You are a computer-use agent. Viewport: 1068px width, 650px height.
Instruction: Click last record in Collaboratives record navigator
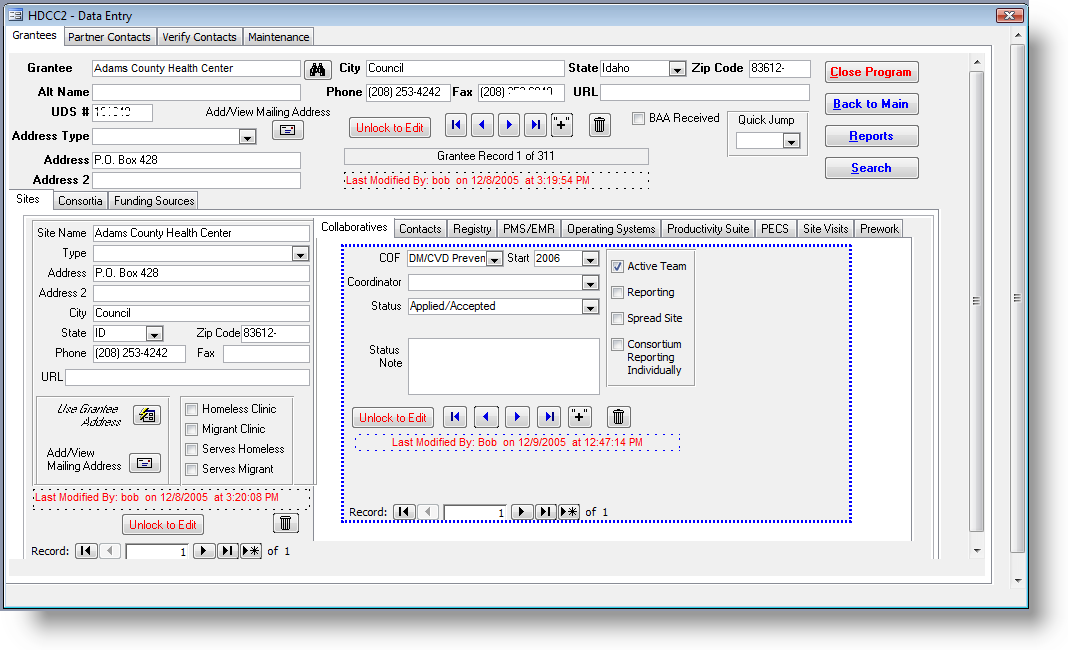[546, 512]
